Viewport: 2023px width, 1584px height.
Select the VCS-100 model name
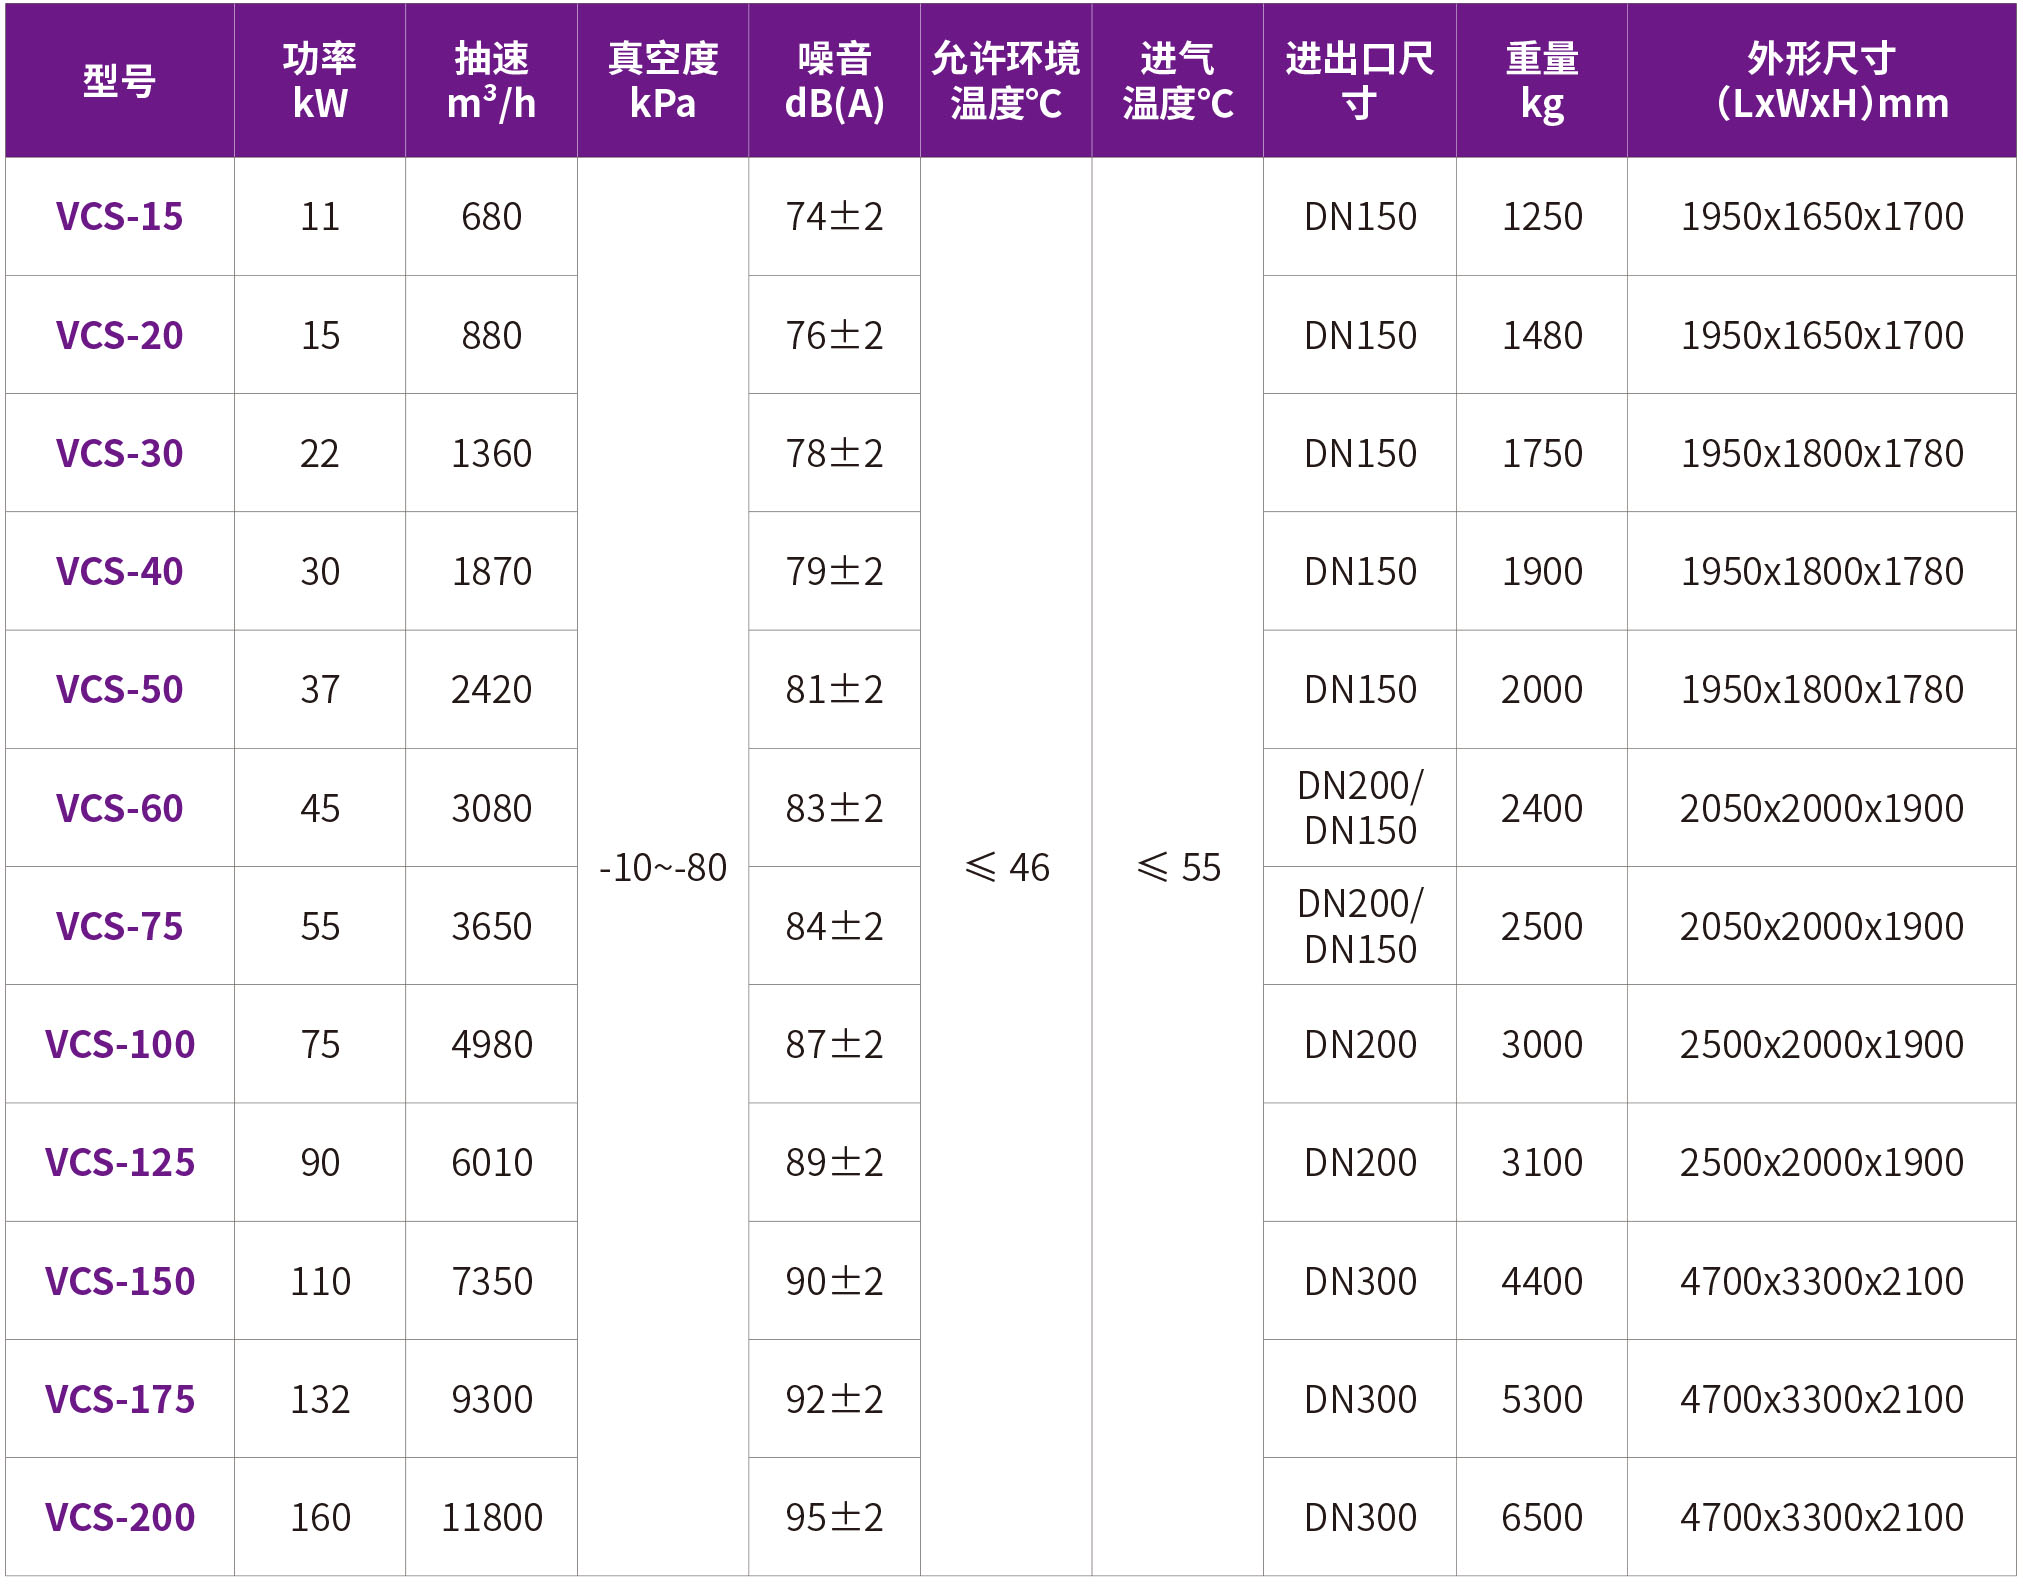pos(120,1045)
